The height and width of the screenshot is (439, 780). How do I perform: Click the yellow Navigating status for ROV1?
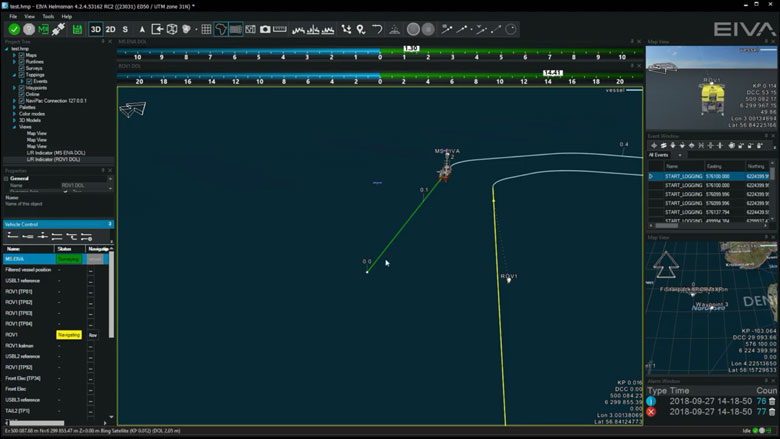68,335
